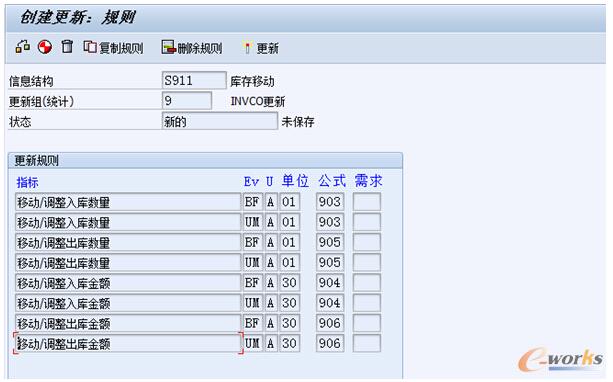Select the last 移动/调整出库金额 indicator field
Image resolution: width=613 pixels, height=382 pixels.
pyautogui.click(x=128, y=344)
